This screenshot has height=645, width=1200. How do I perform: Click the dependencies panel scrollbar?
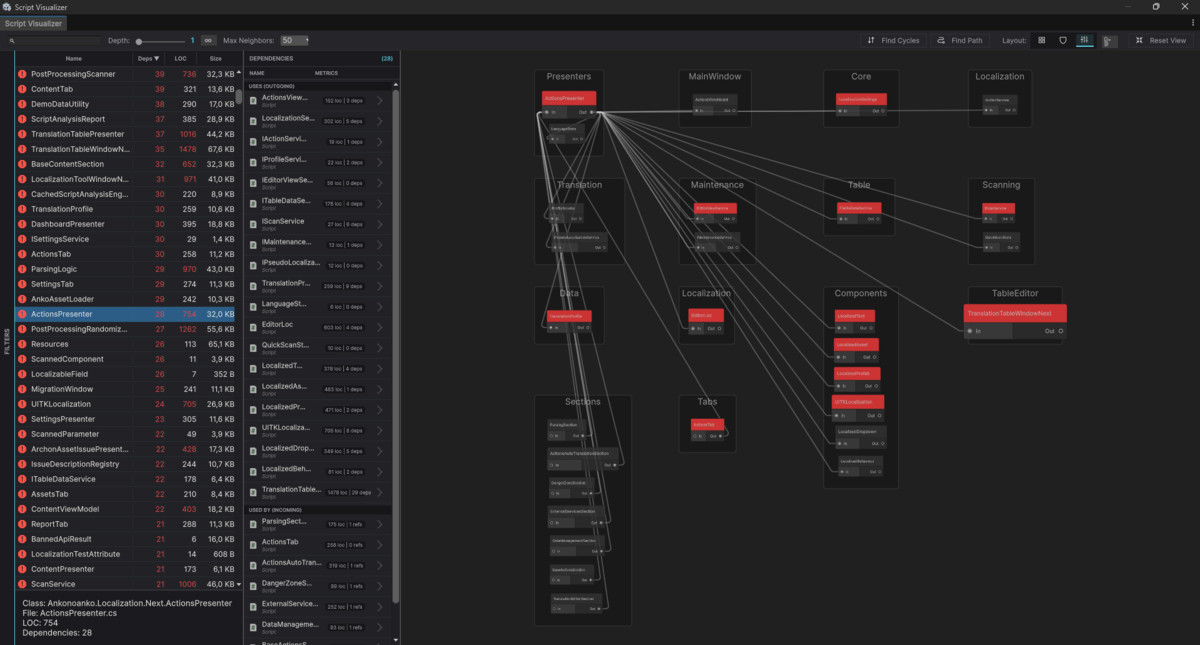point(394,345)
